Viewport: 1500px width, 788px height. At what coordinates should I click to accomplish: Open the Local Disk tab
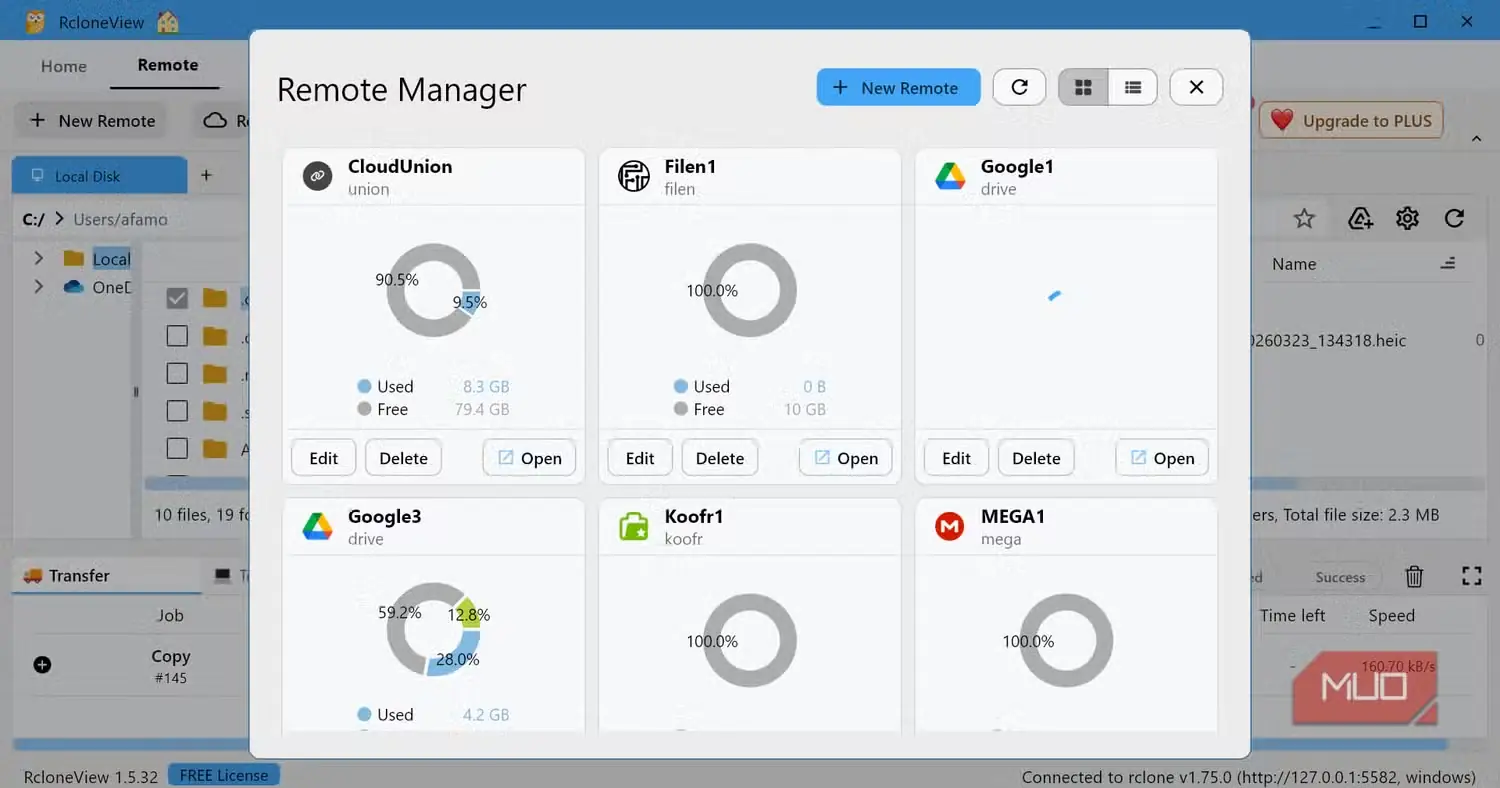[99, 175]
